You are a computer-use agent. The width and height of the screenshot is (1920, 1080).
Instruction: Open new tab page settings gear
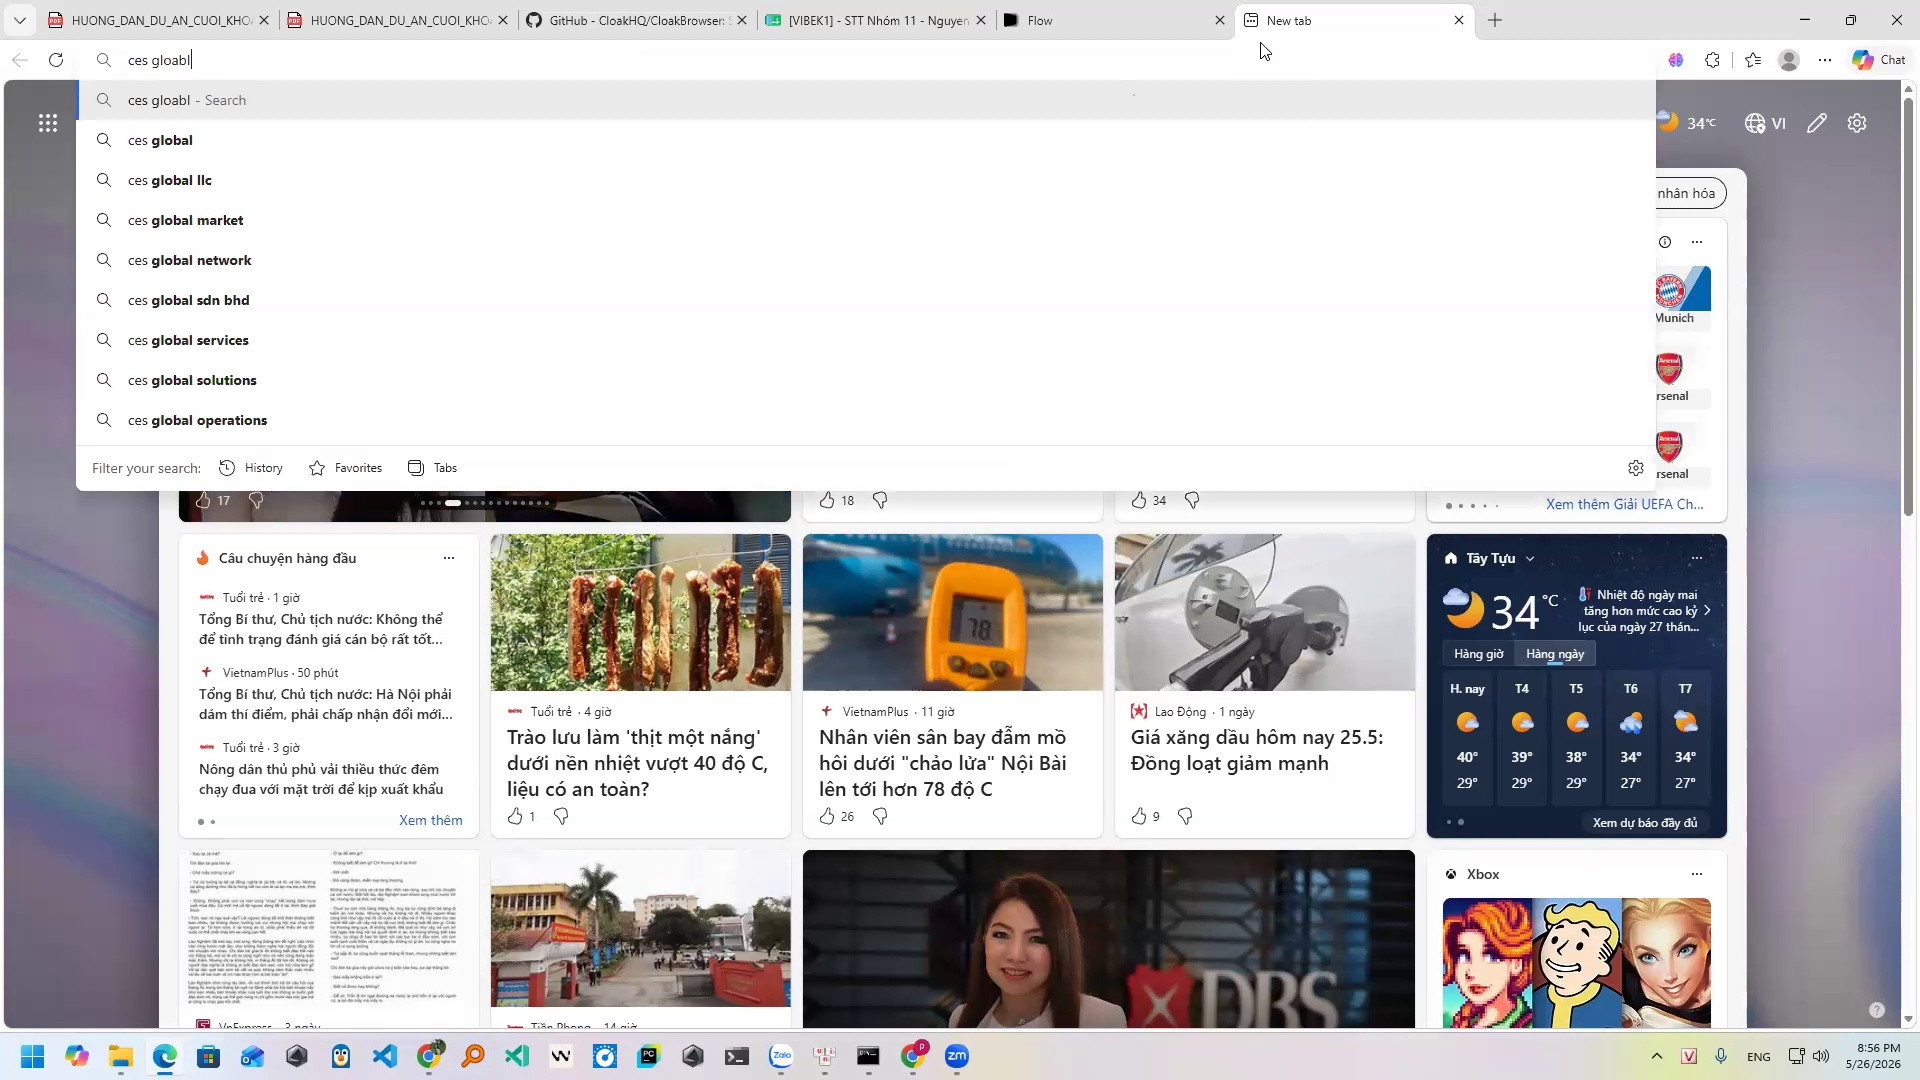1857,123
